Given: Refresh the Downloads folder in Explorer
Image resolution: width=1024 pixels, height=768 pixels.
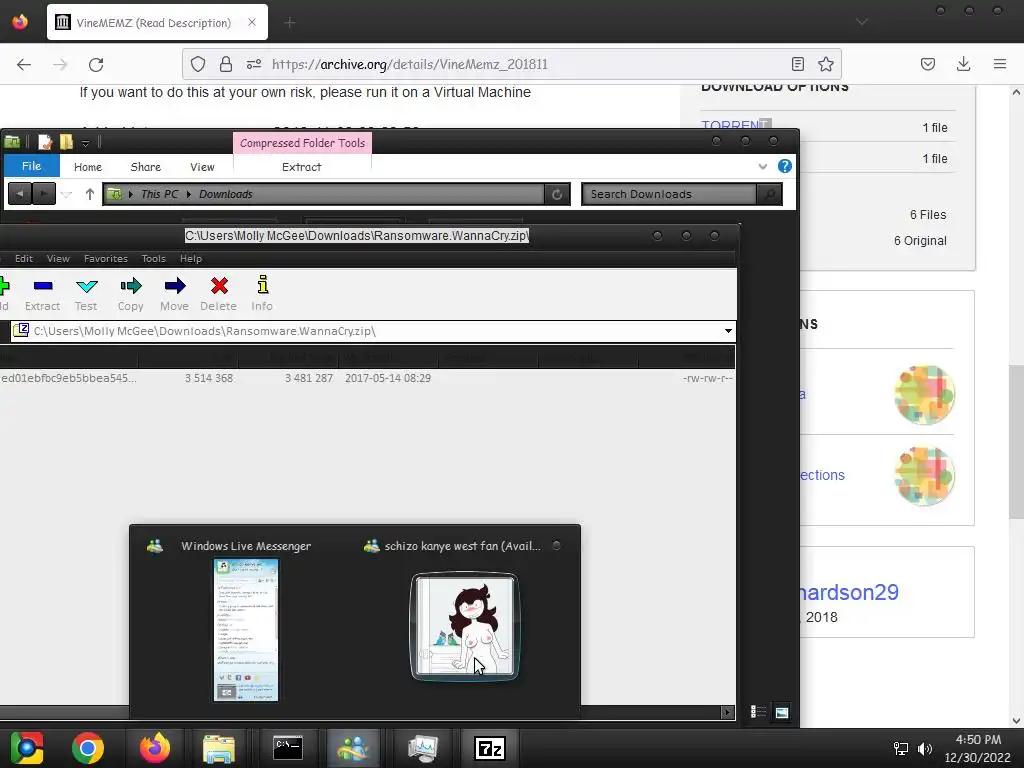Looking at the screenshot, I should click(x=557, y=194).
